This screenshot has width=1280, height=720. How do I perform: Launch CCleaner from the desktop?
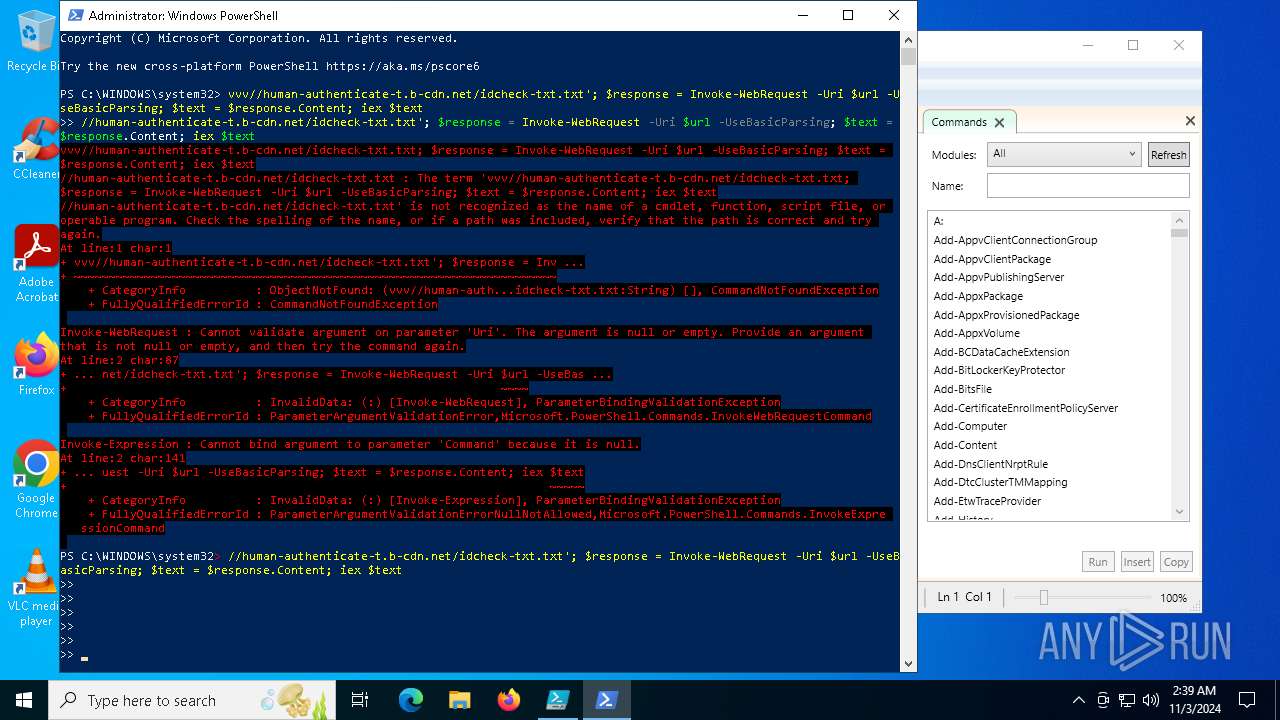[x=36, y=148]
